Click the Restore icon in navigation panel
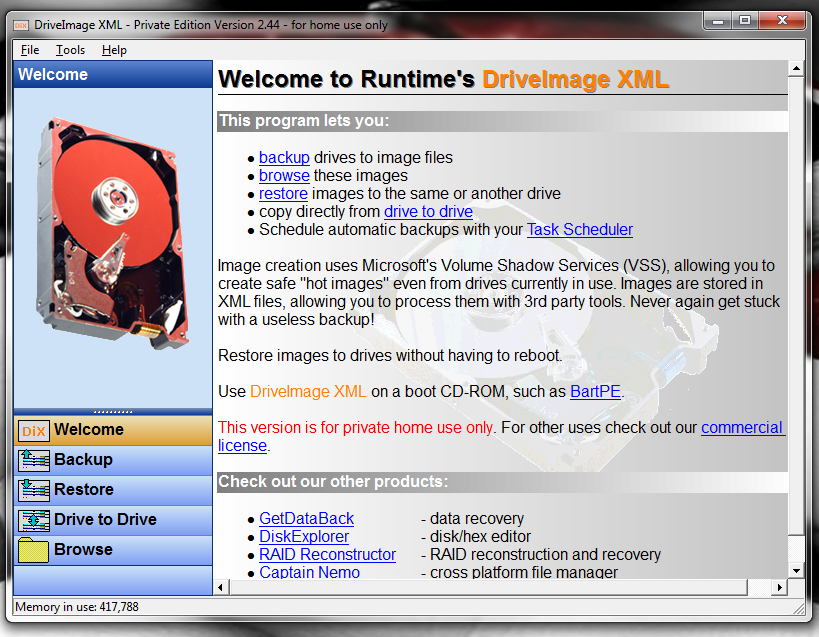Screen dimensions: 819x637 [33, 490]
